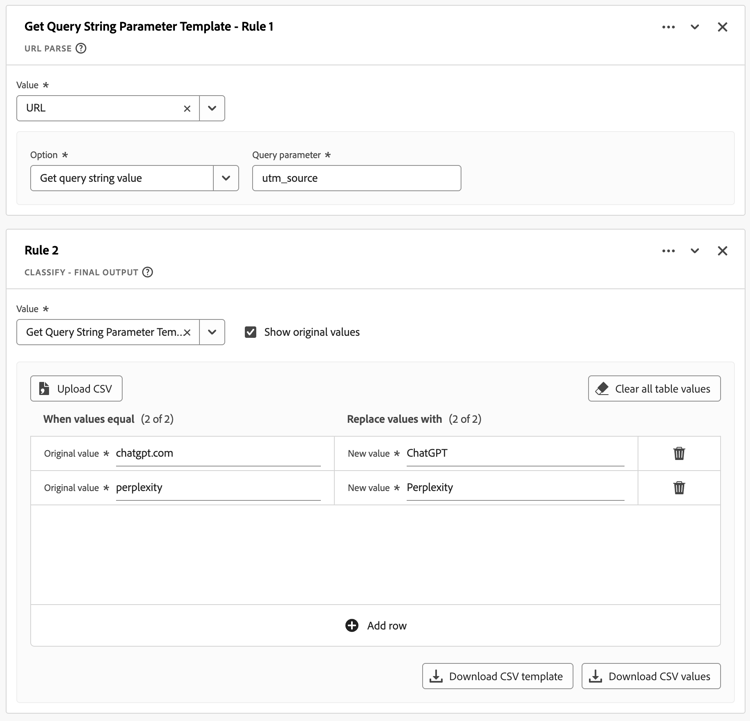Uncheck Show original values
Image resolution: width=750 pixels, height=721 pixels.
[x=251, y=332]
